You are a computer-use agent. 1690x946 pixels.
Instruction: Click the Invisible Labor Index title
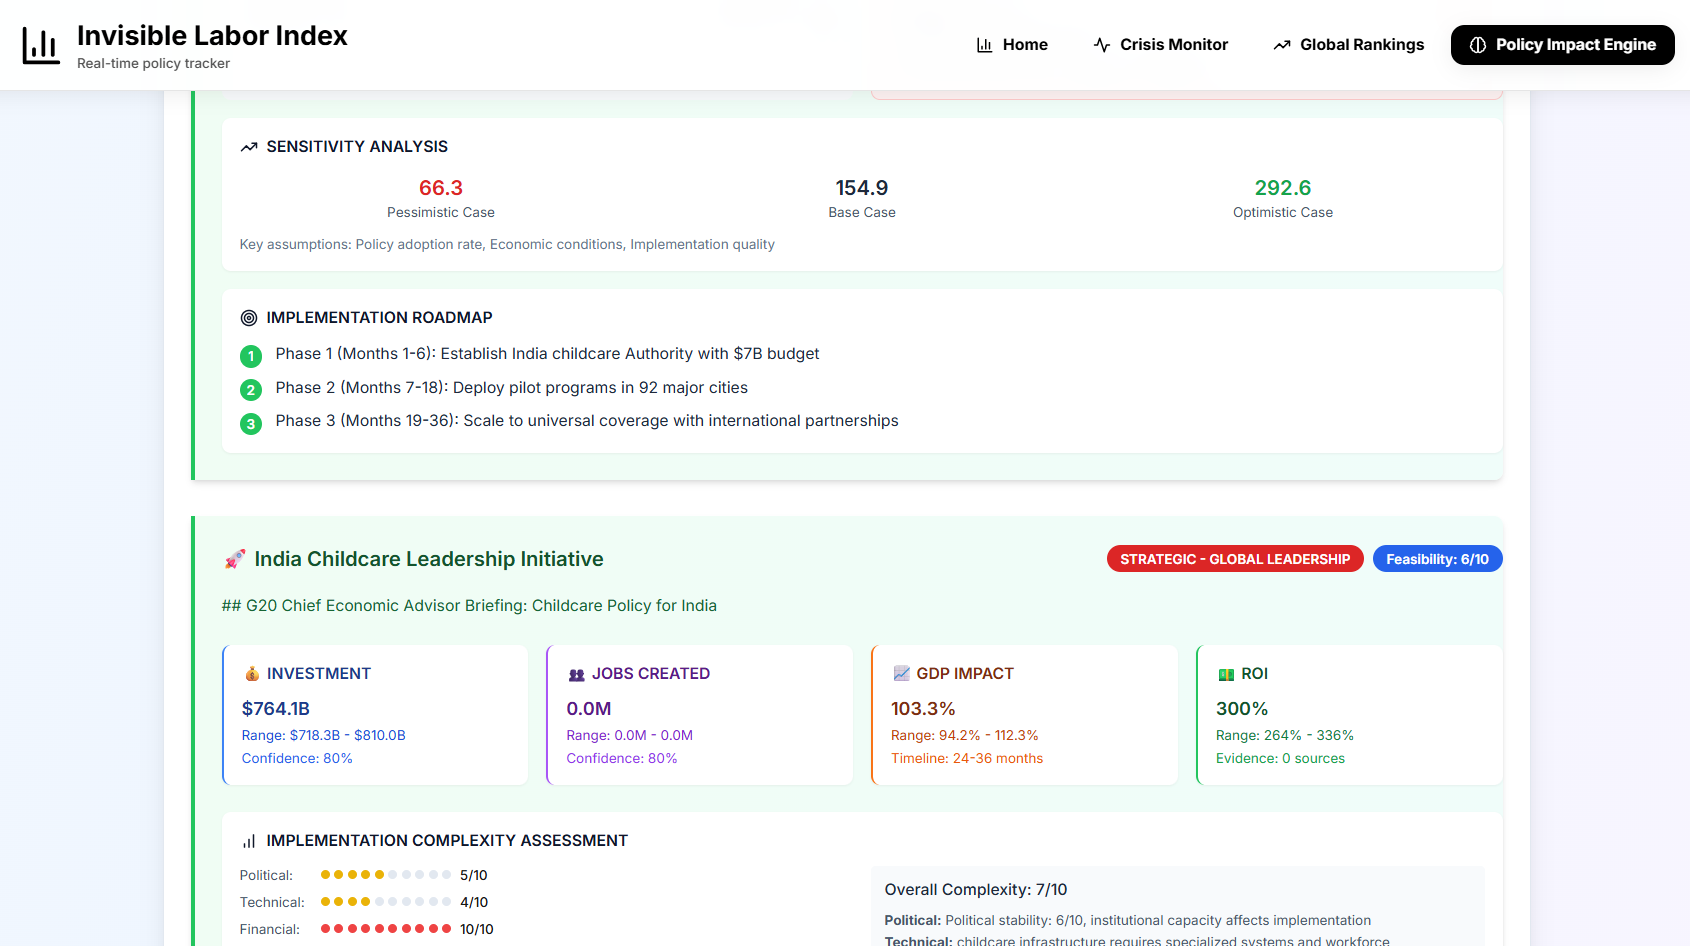[x=212, y=36]
